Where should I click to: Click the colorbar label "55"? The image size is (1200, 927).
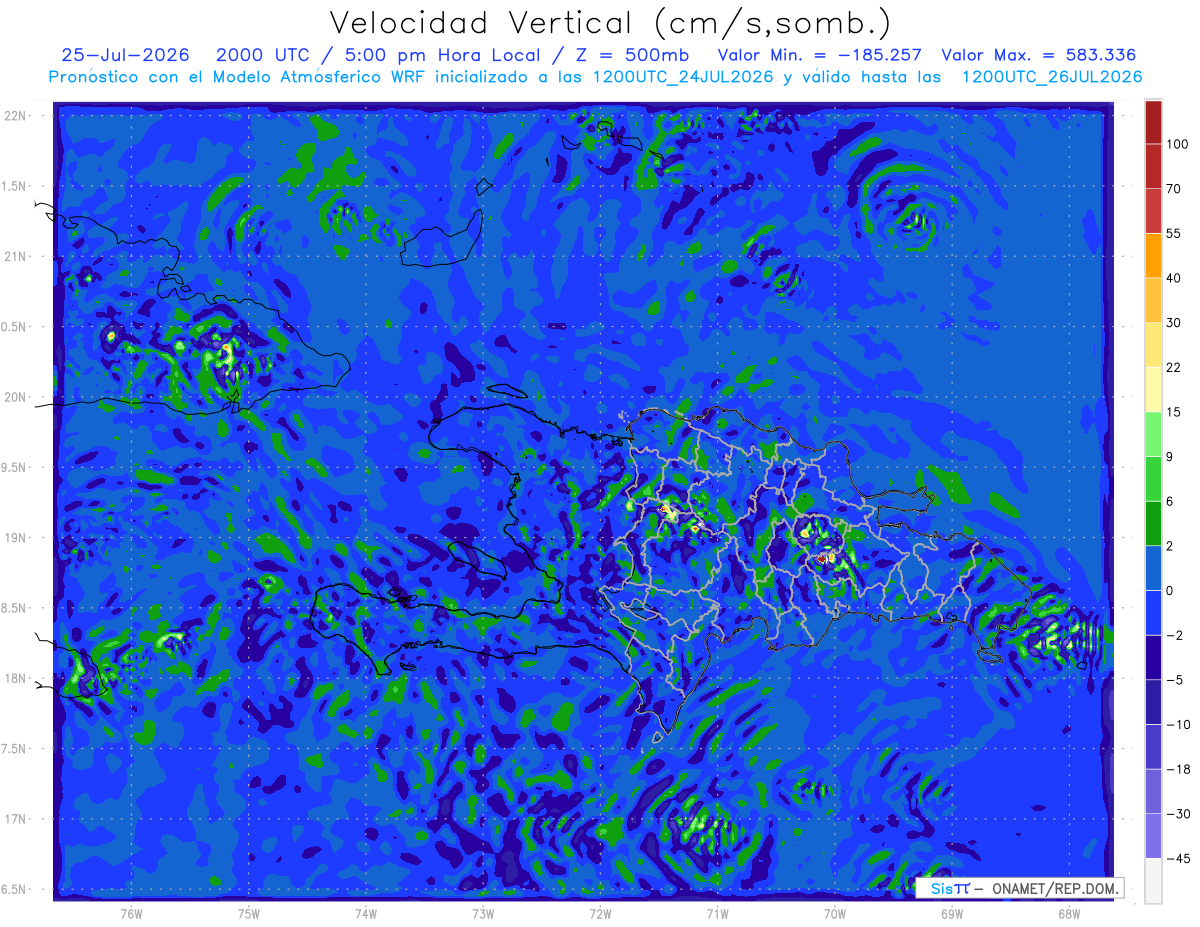point(1173,233)
